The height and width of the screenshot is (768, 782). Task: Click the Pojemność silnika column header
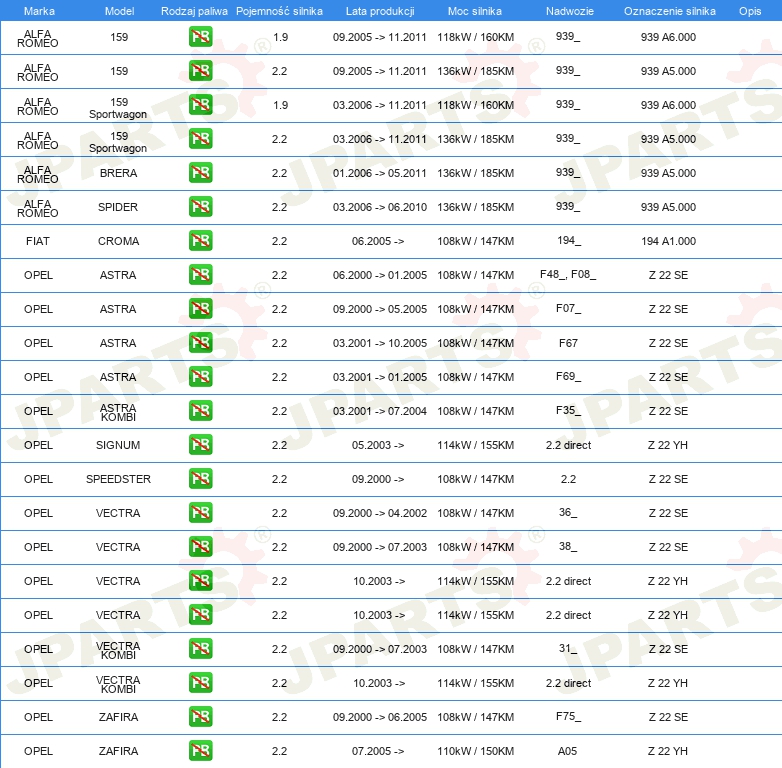(x=279, y=11)
